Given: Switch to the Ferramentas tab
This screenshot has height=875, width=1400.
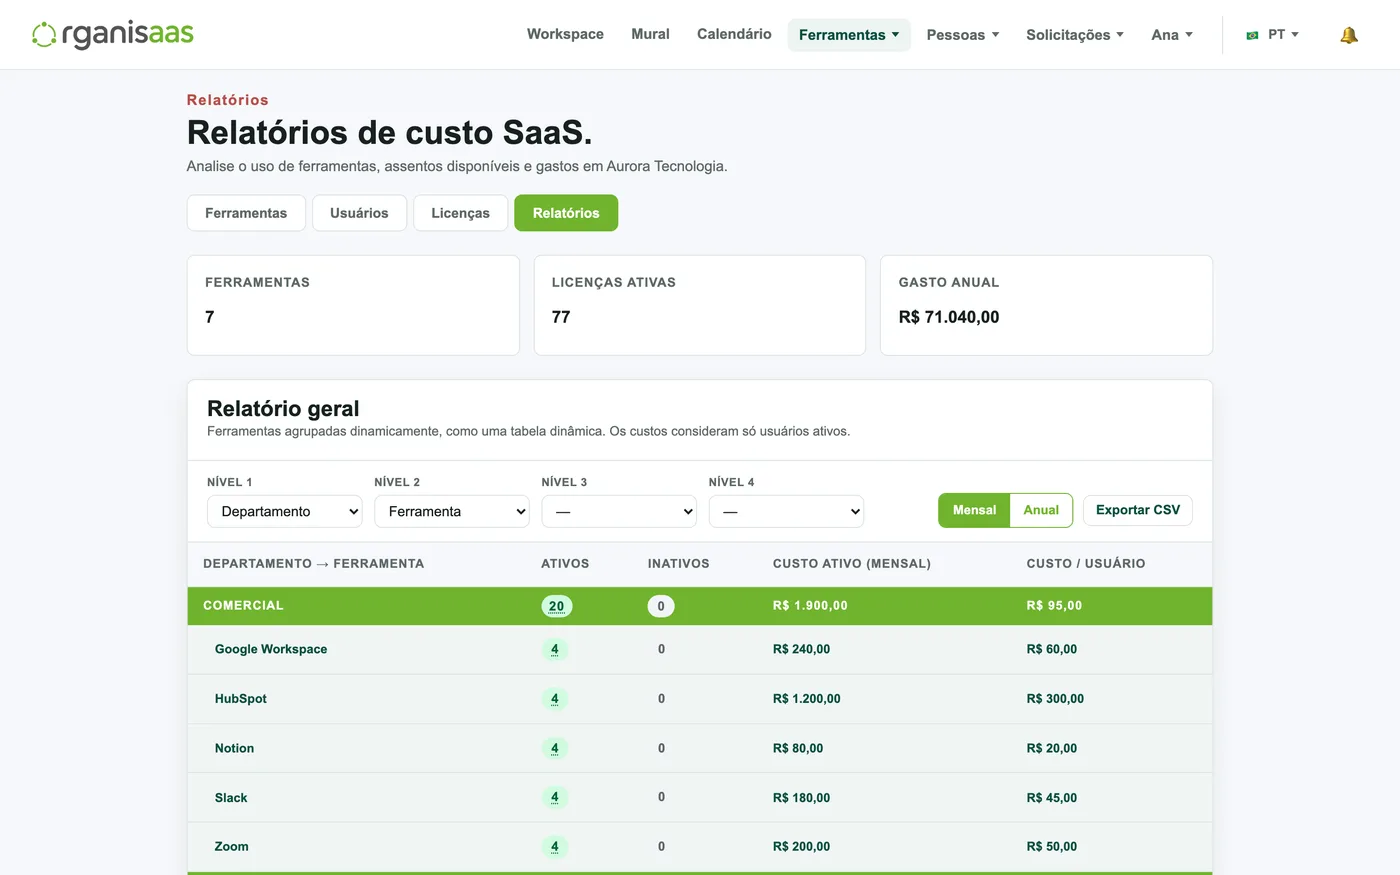Looking at the screenshot, I should point(246,213).
